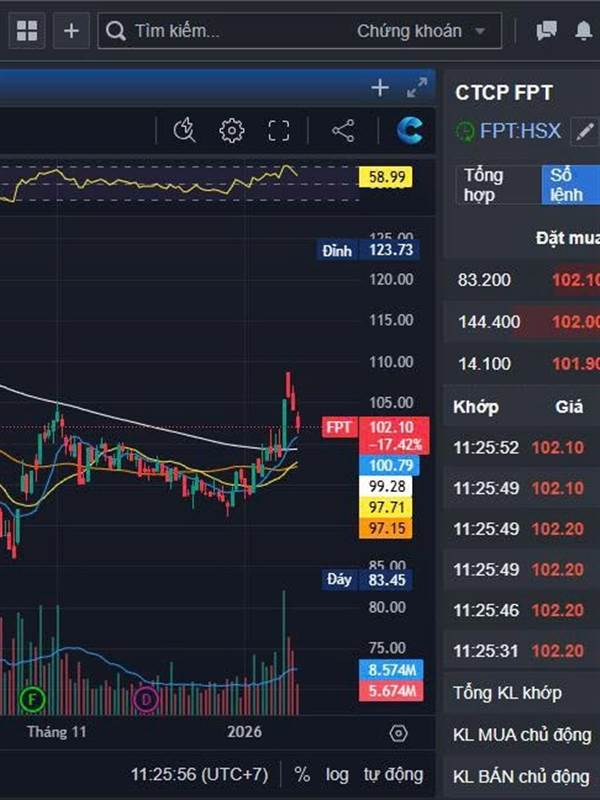The height and width of the screenshot is (800, 600).
Task: Share the chart
Action: pos(343,131)
